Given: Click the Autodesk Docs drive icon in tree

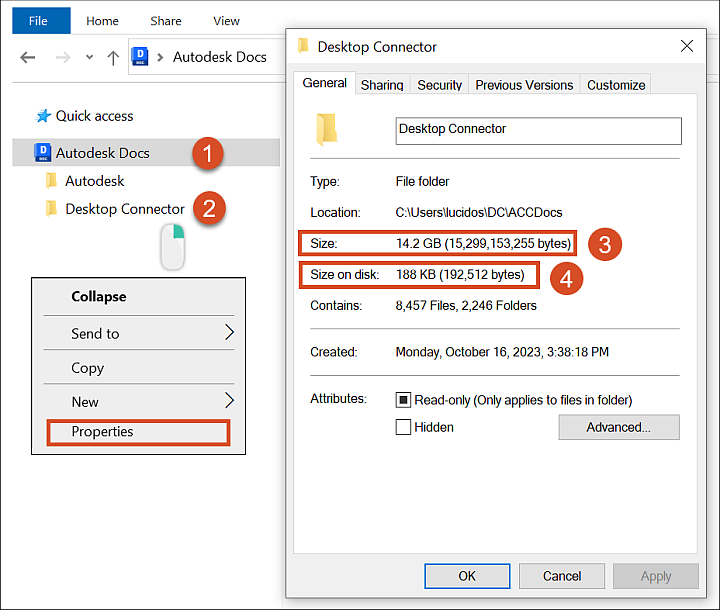Looking at the screenshot, I should click(x=43, y=152).
